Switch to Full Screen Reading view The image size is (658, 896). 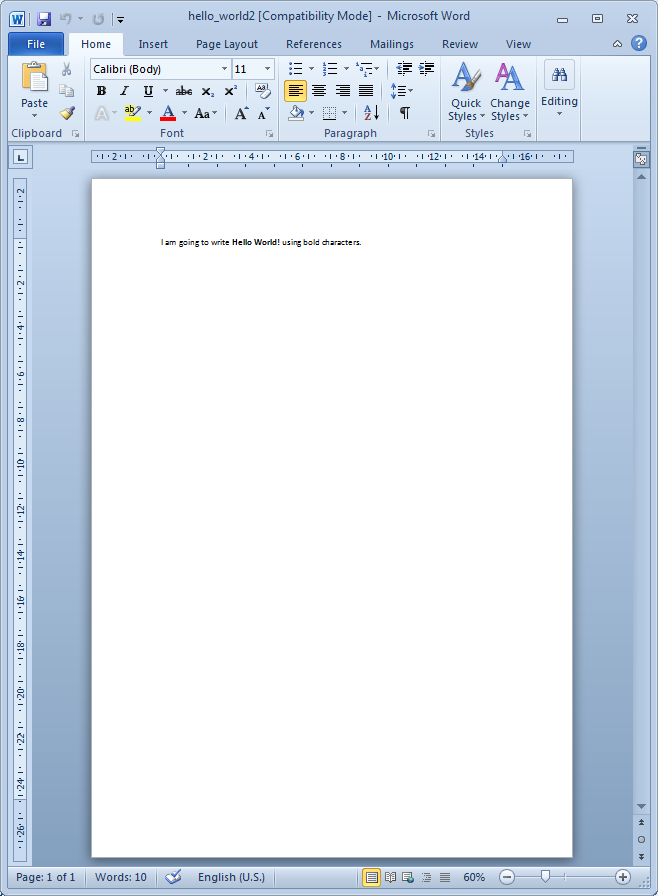391,877
